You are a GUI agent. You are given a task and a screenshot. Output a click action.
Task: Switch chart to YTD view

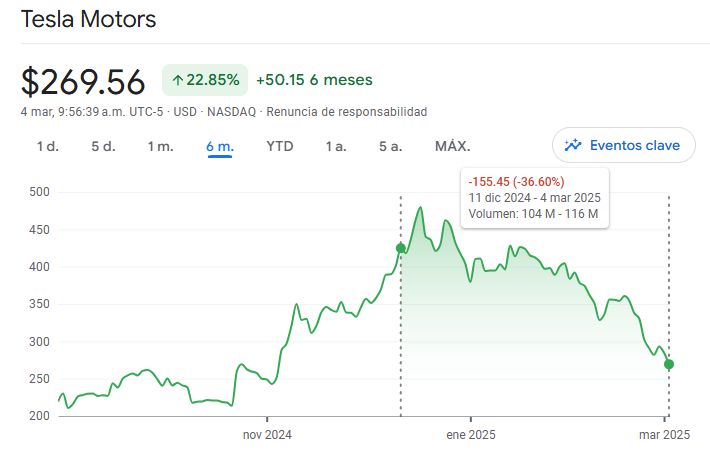[280, 146]
